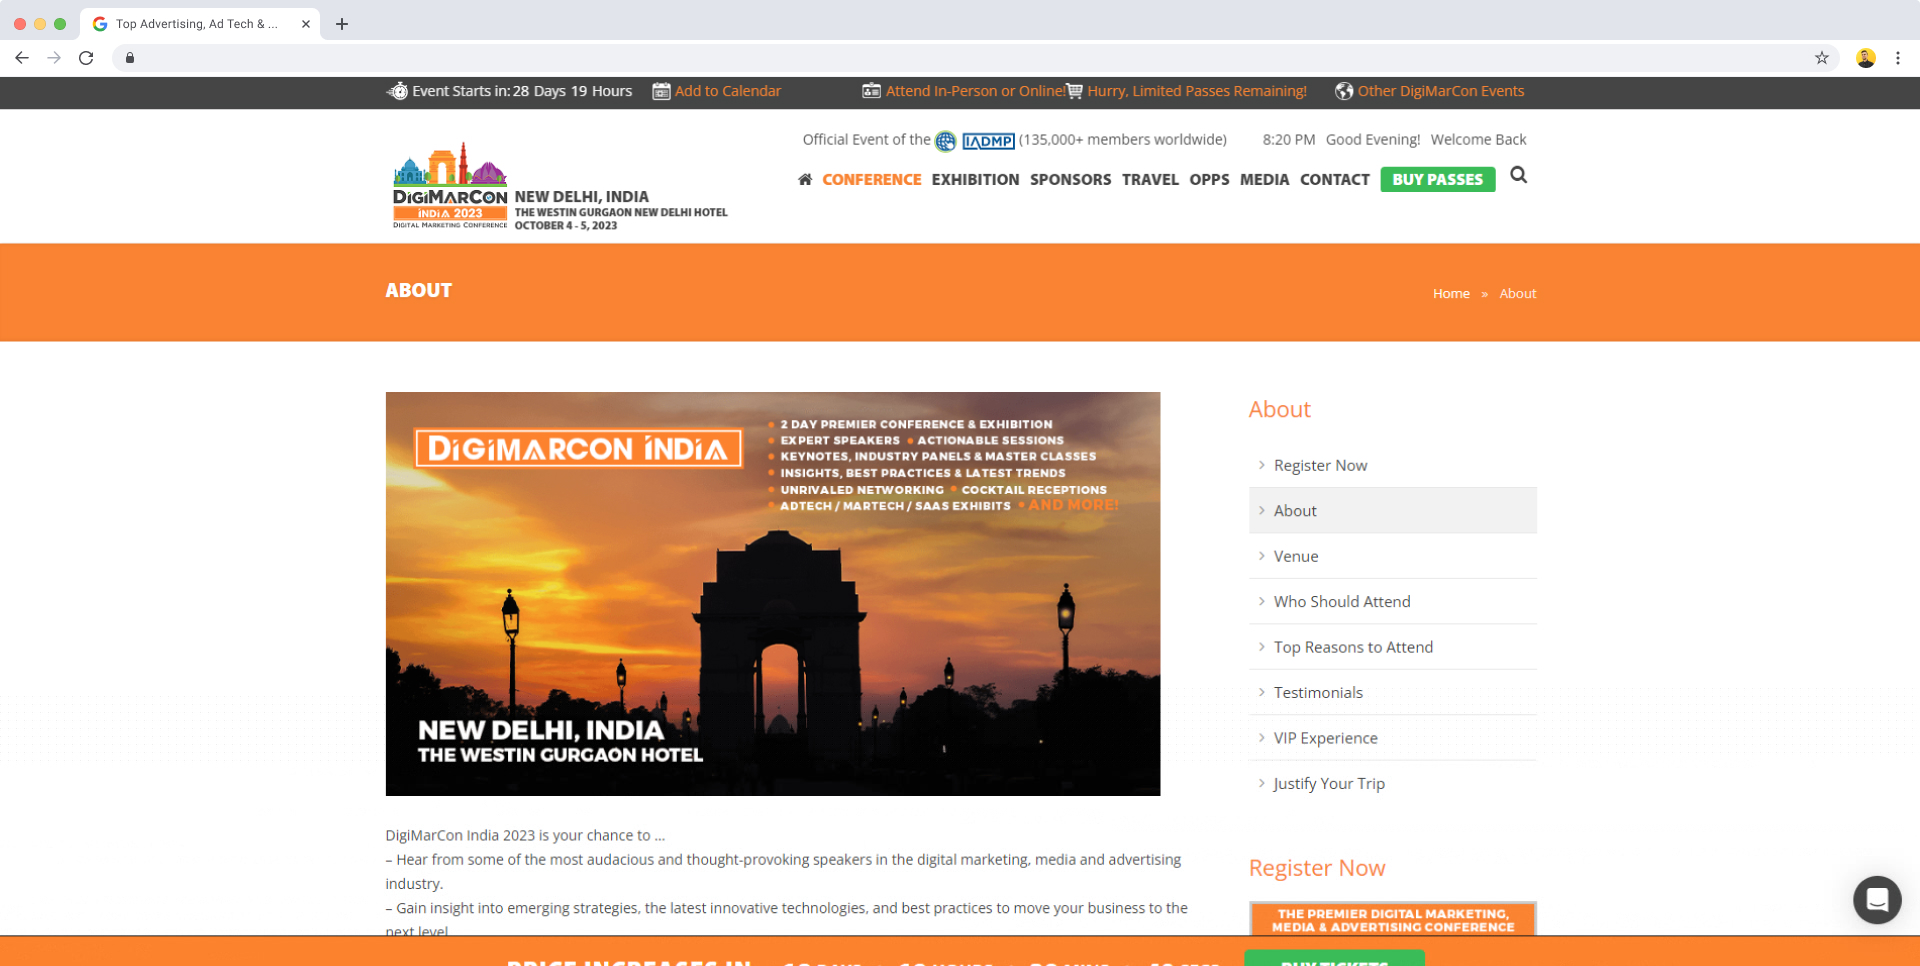
Task: Open the MEDIA menu
Action: pyautogui.click(x=1264, y=180)
